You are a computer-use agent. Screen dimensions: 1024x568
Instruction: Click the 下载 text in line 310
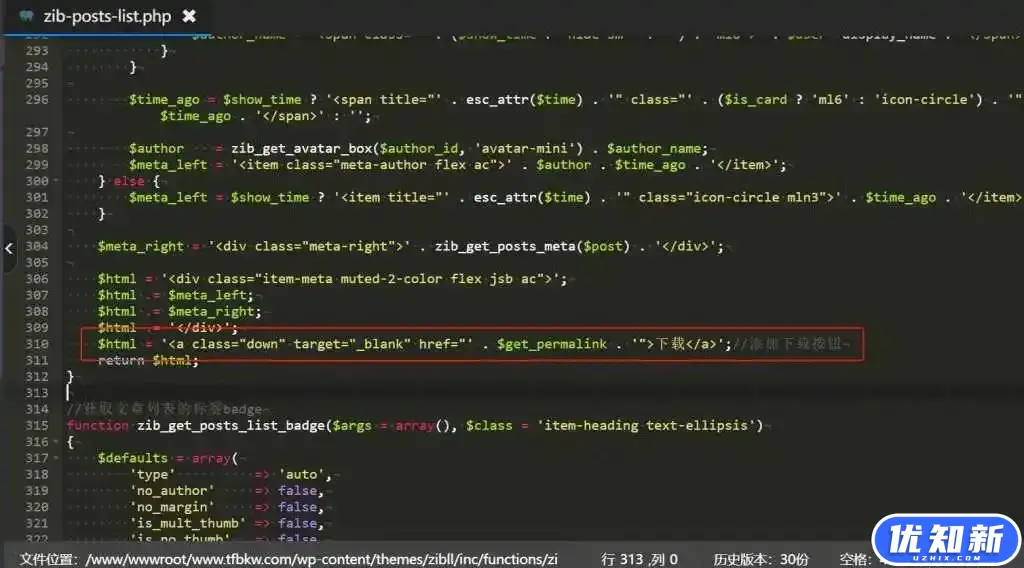tap(669, 344)
